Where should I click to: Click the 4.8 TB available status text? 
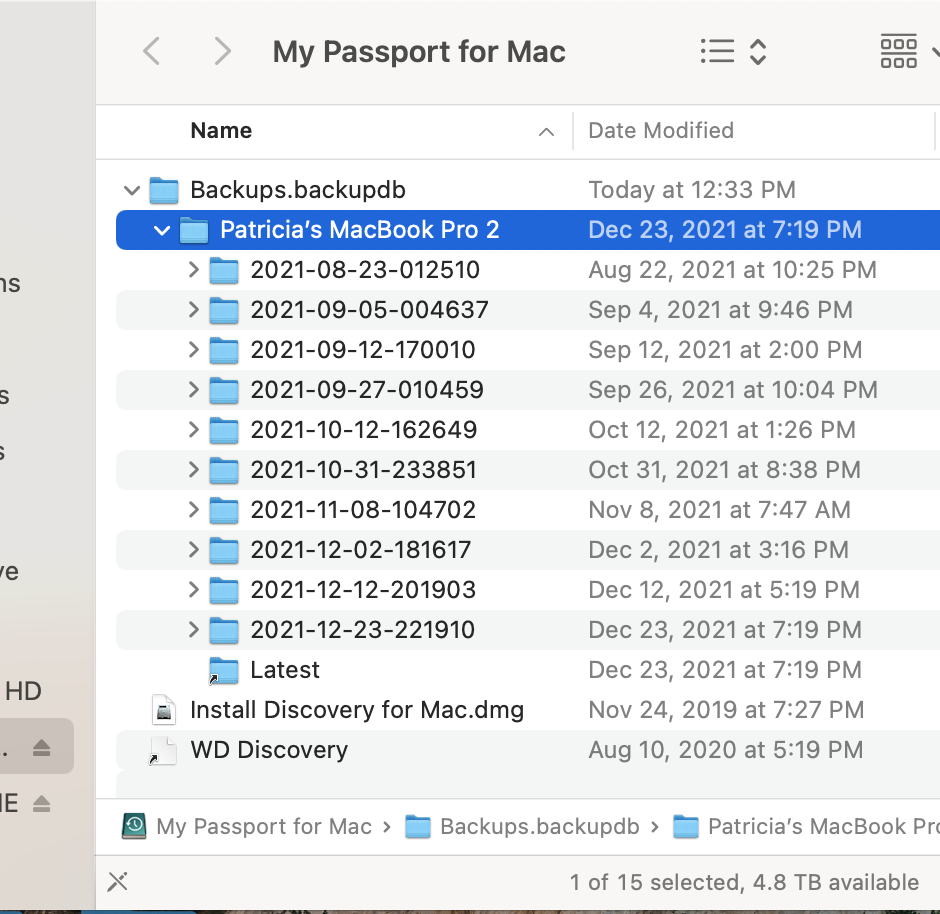836,882
